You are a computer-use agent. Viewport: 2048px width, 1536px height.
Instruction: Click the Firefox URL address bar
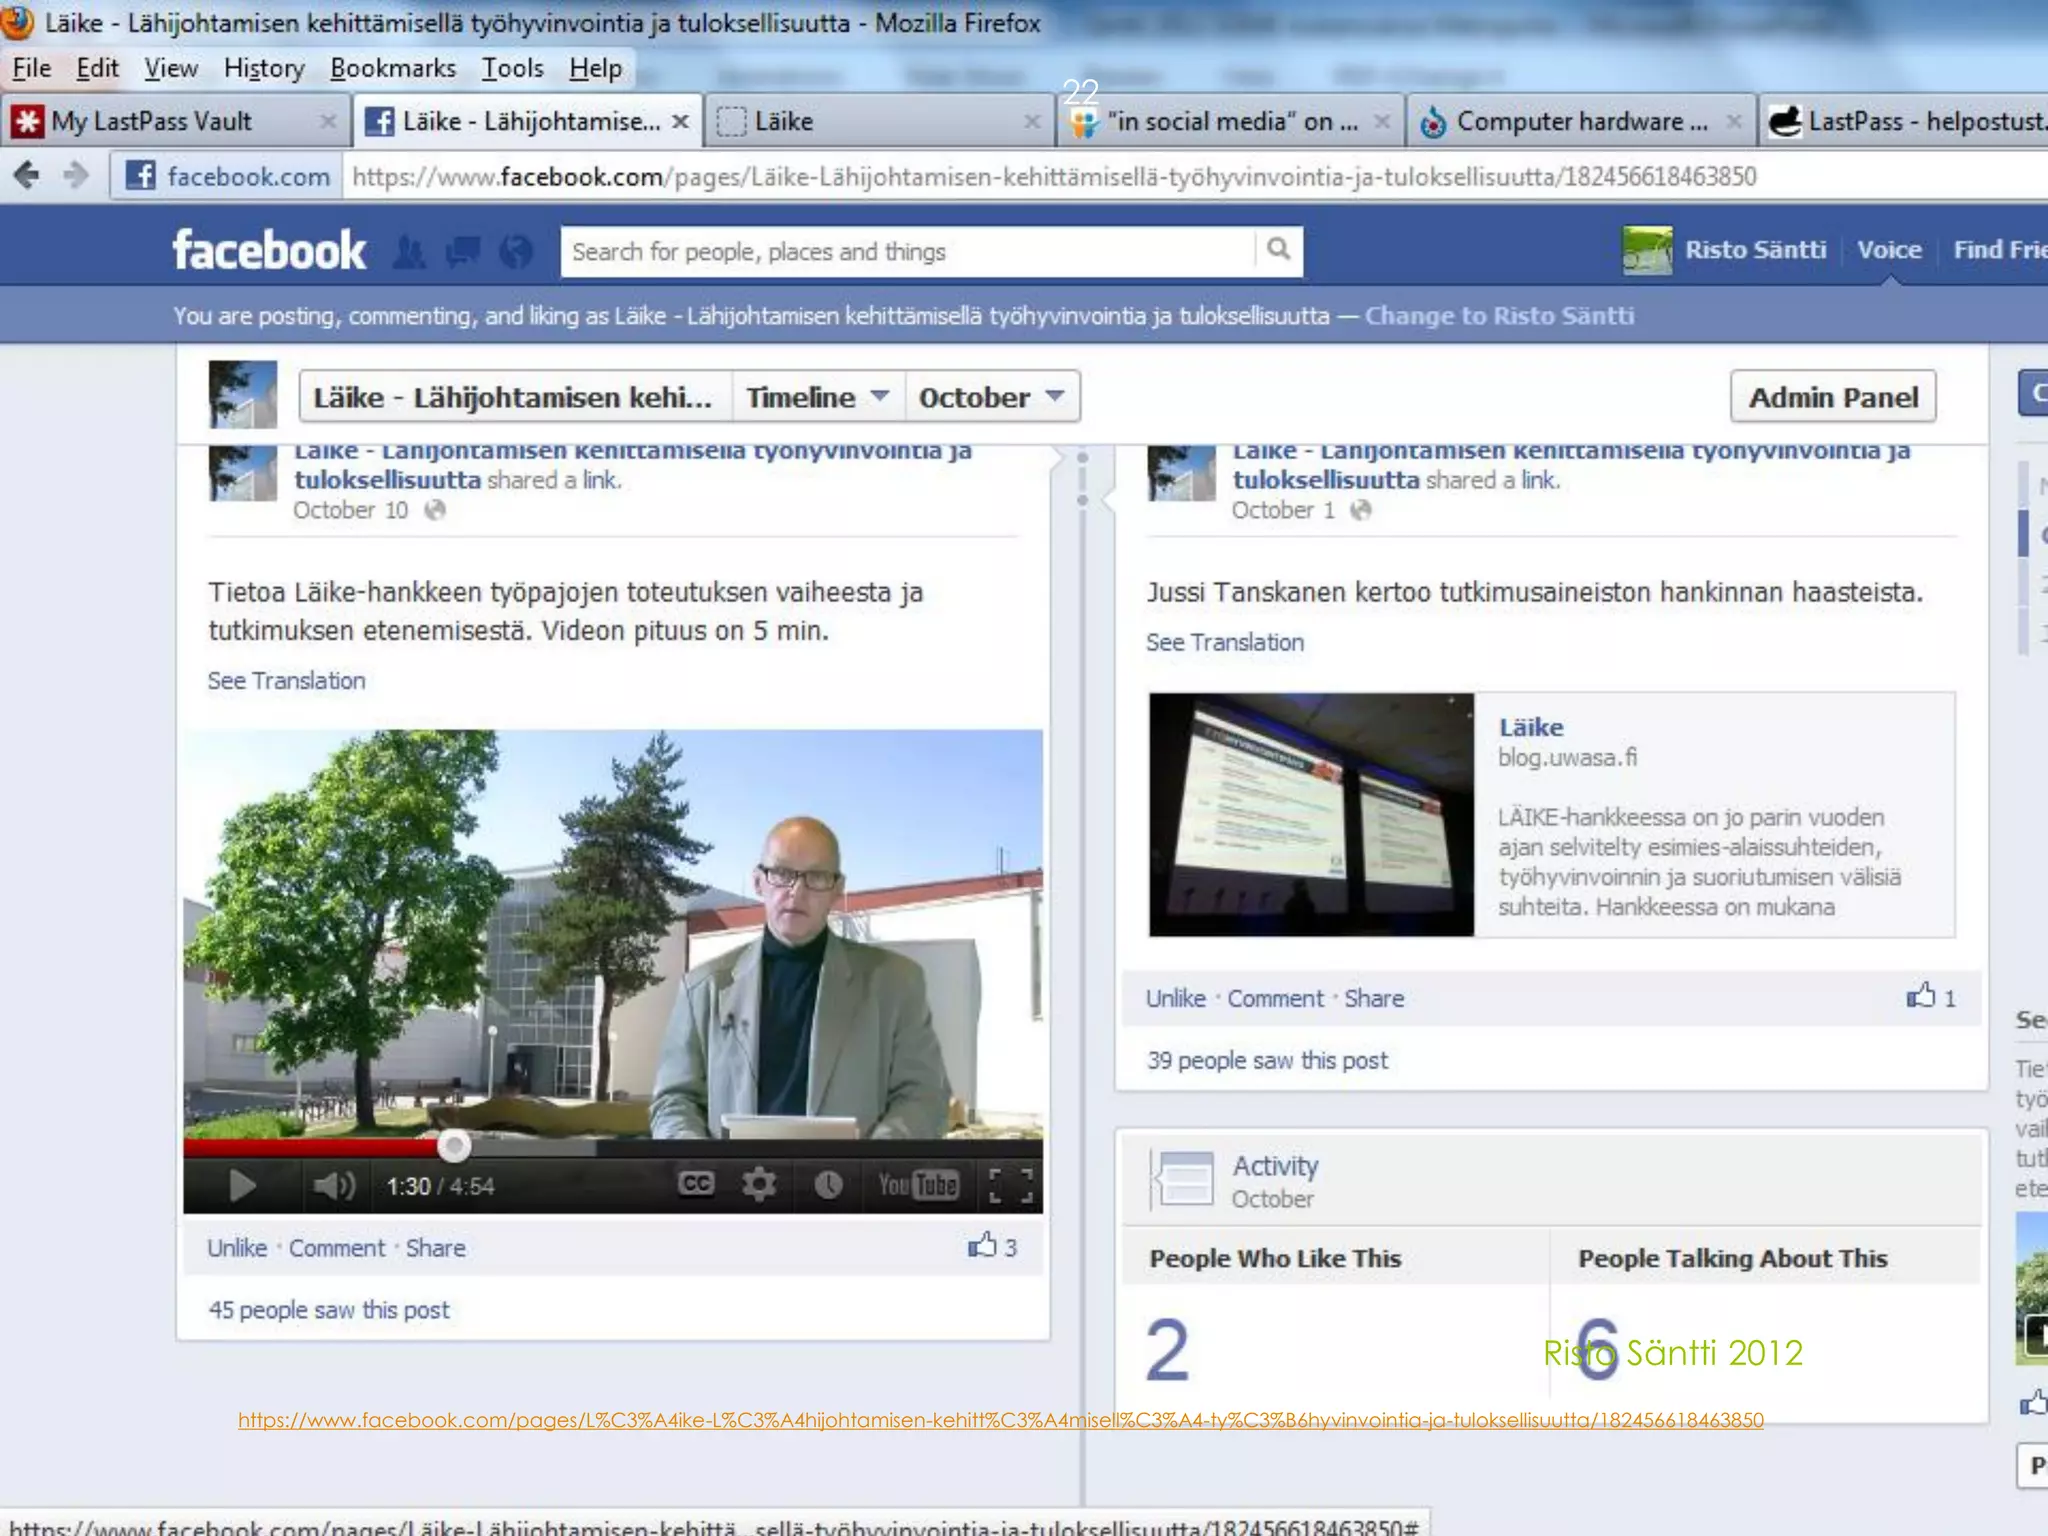coord(1195,177)
